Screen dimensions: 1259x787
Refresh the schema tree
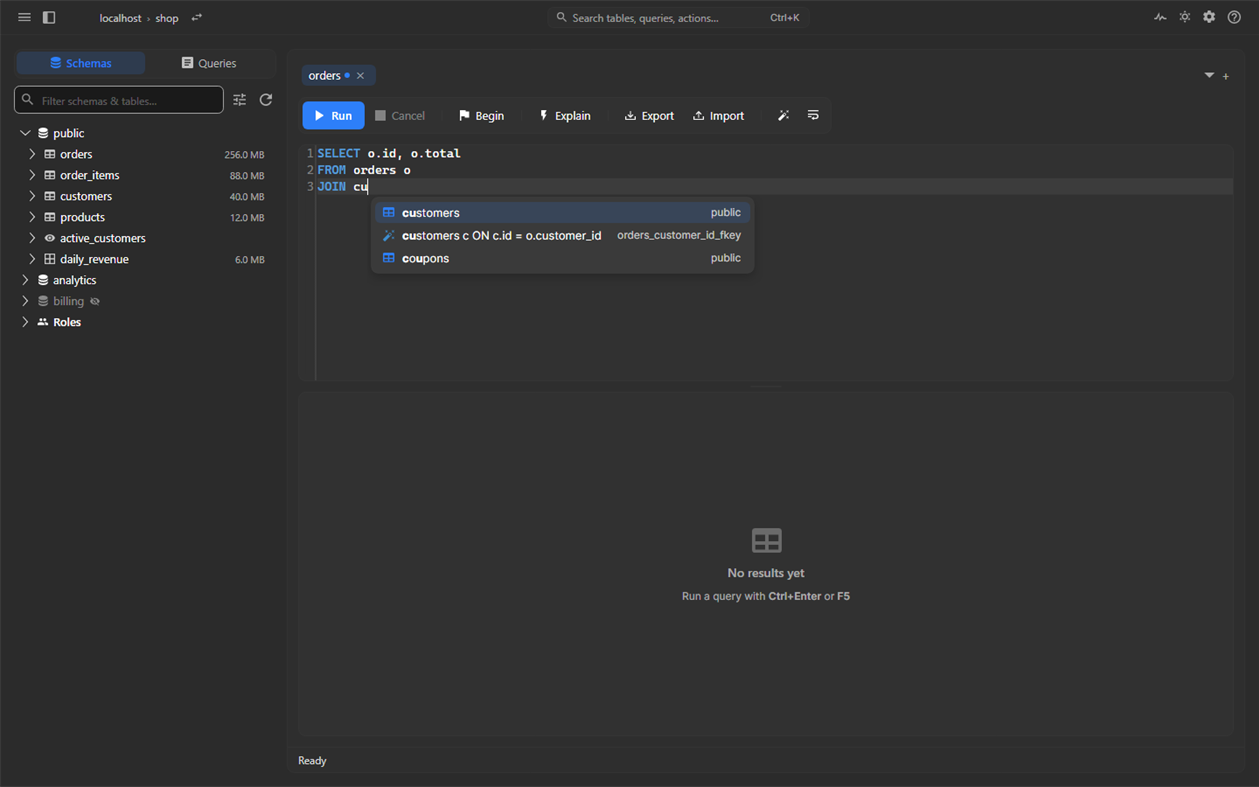point(266,100)
